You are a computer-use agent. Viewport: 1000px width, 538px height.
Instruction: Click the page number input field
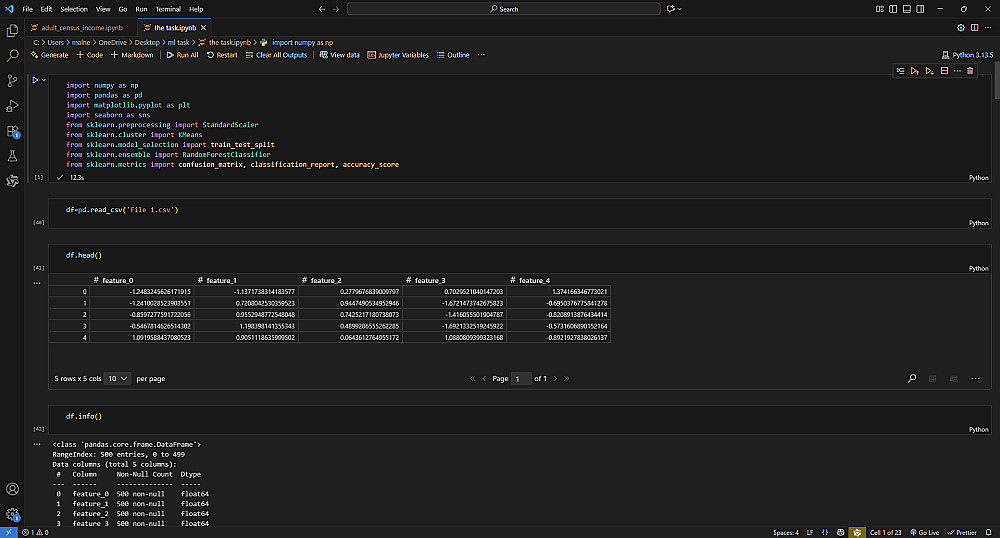(x=521, y=379)
